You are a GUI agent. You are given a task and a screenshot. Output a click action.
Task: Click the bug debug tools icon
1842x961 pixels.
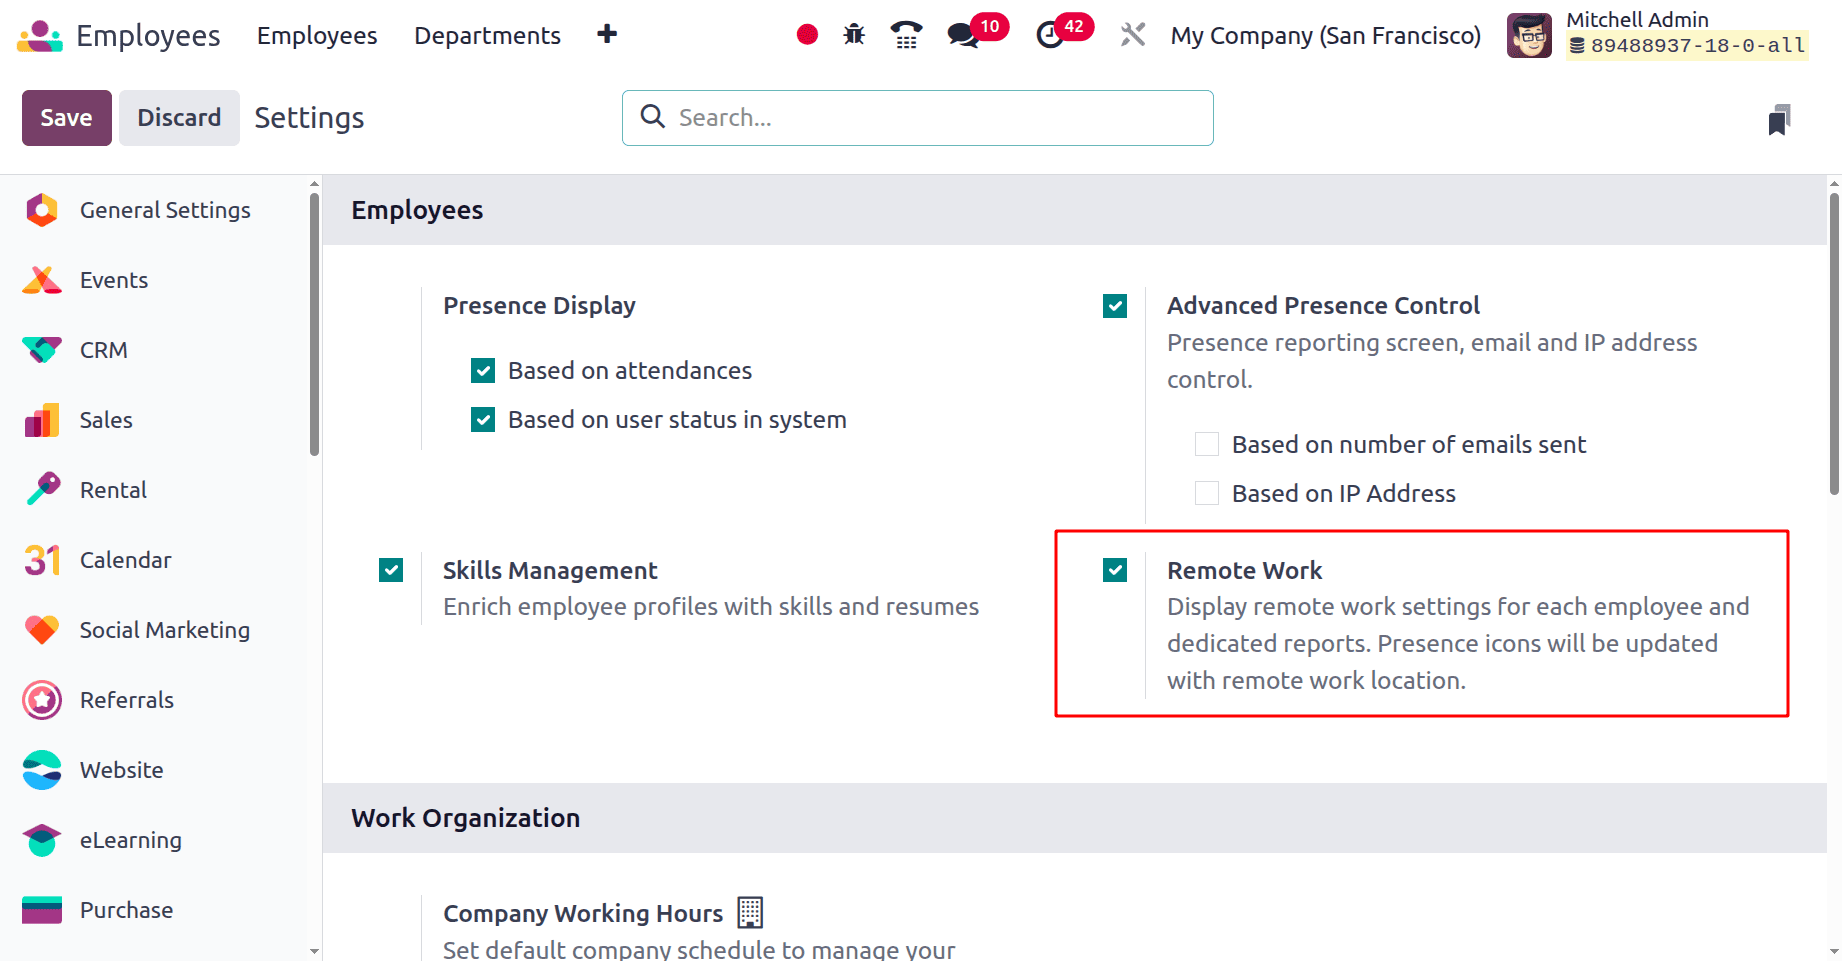point(854,35)
